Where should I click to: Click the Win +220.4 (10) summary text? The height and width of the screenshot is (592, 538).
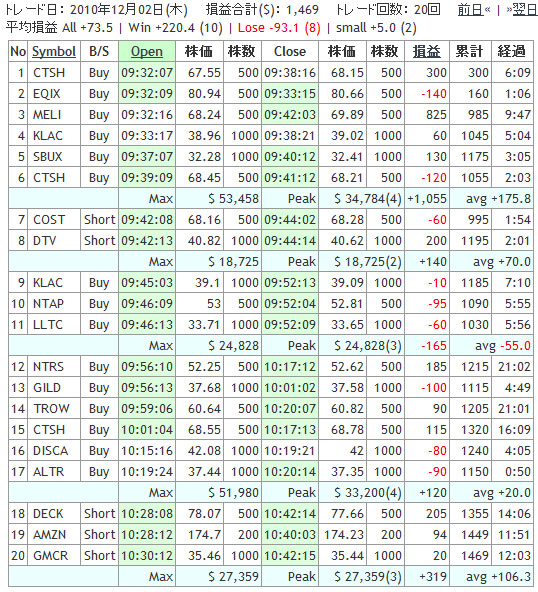(x=176, y=28)
